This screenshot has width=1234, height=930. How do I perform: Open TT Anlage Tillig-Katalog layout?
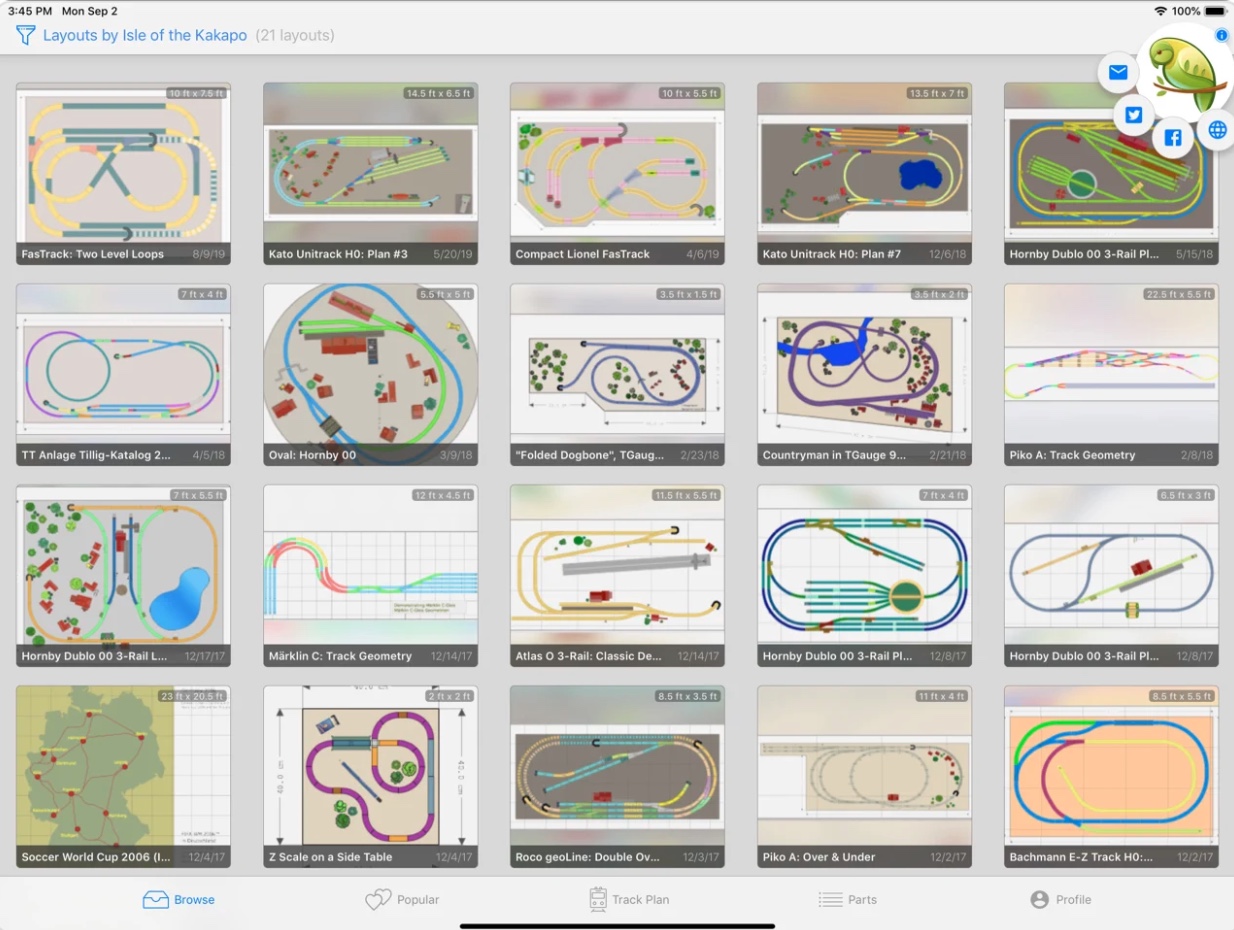(123, 375)
